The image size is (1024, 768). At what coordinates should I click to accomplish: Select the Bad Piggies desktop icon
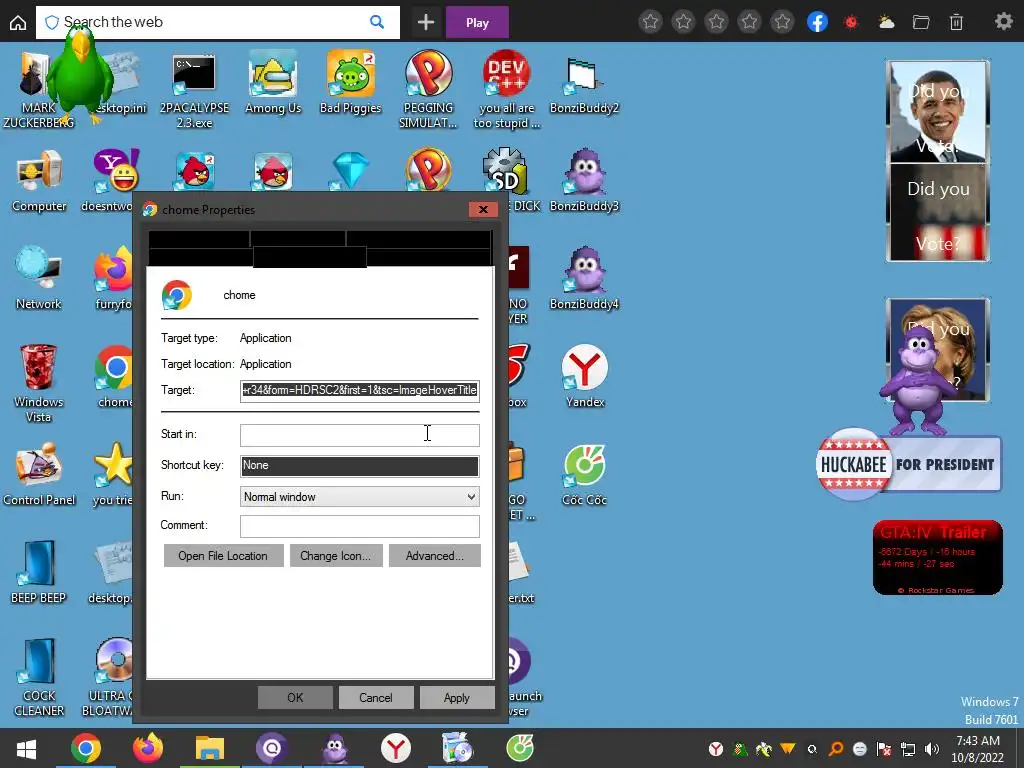click(x=351, y=82)
